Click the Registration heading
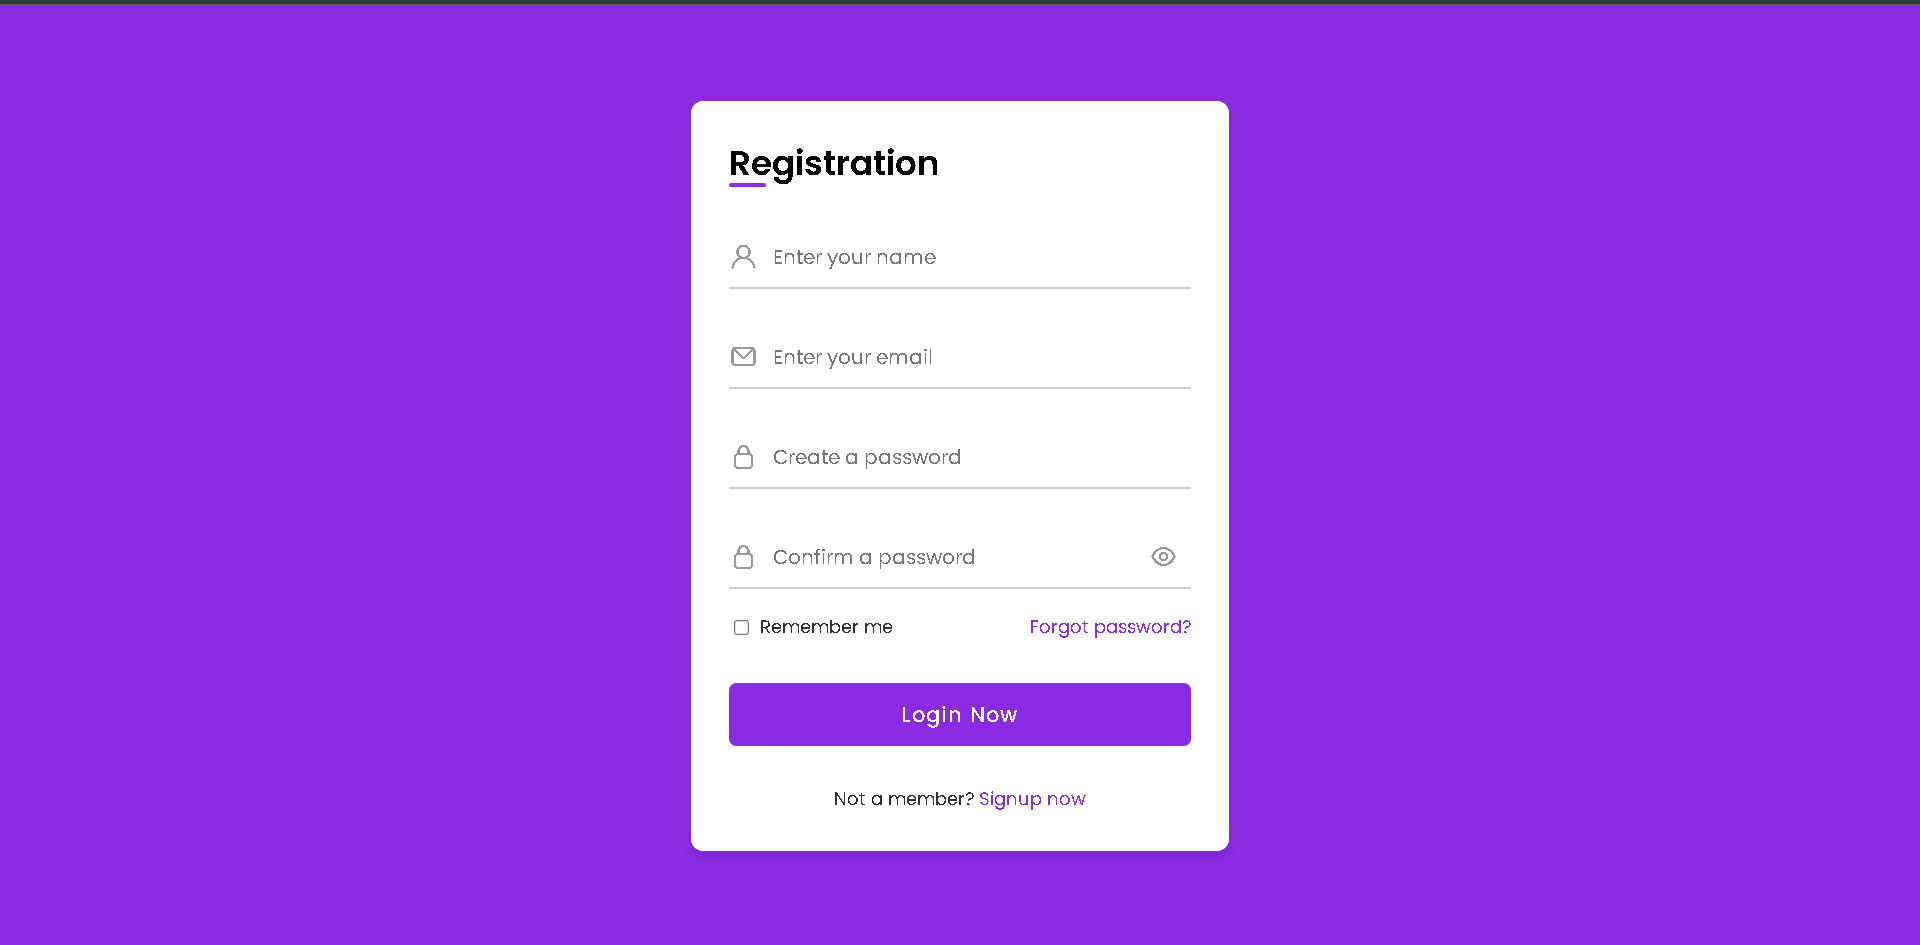Viewport: 1920px width, 945px height. tap(834, 163)
